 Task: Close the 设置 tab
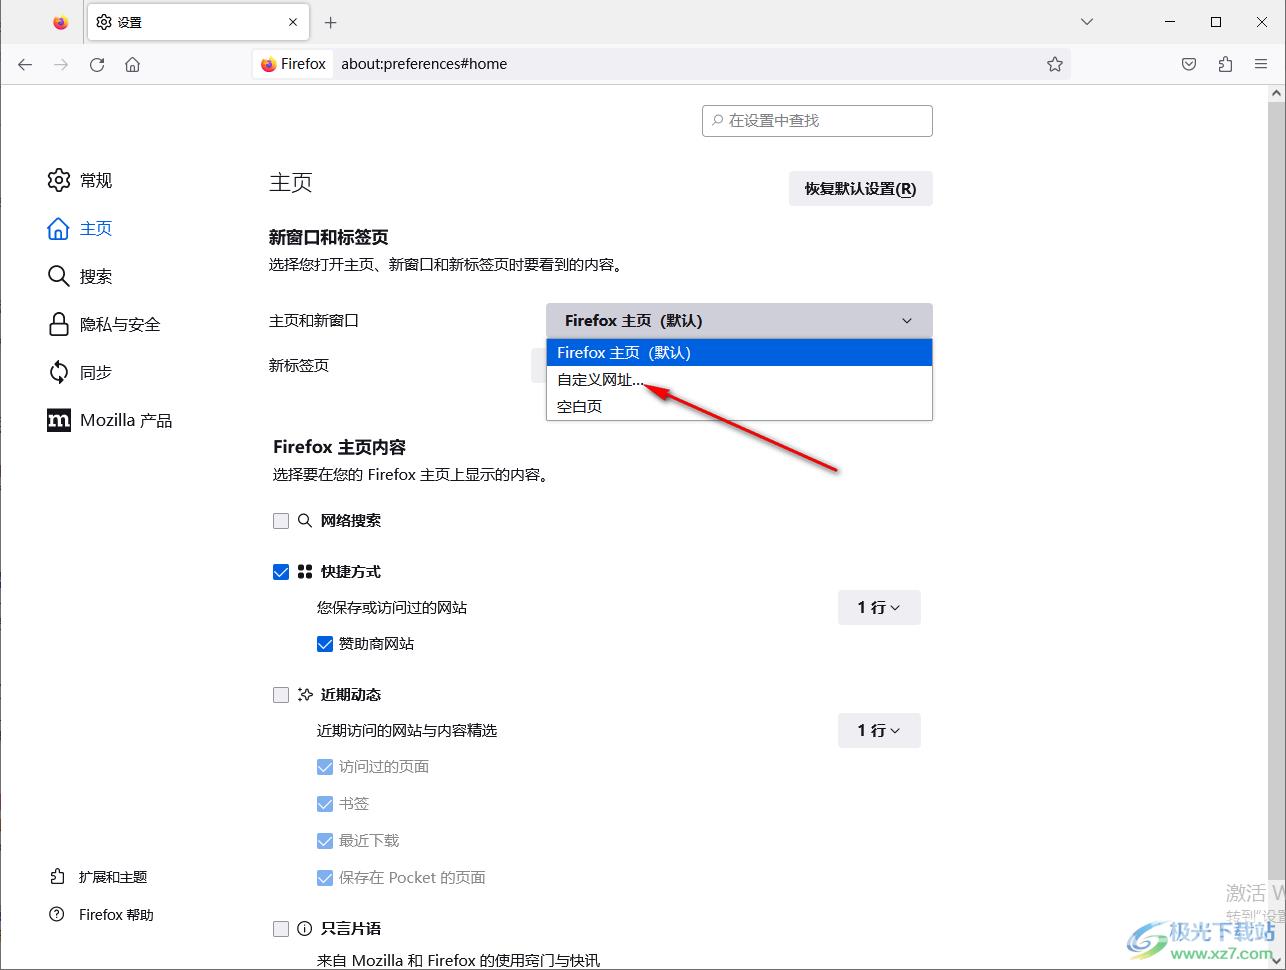point(293,22)
